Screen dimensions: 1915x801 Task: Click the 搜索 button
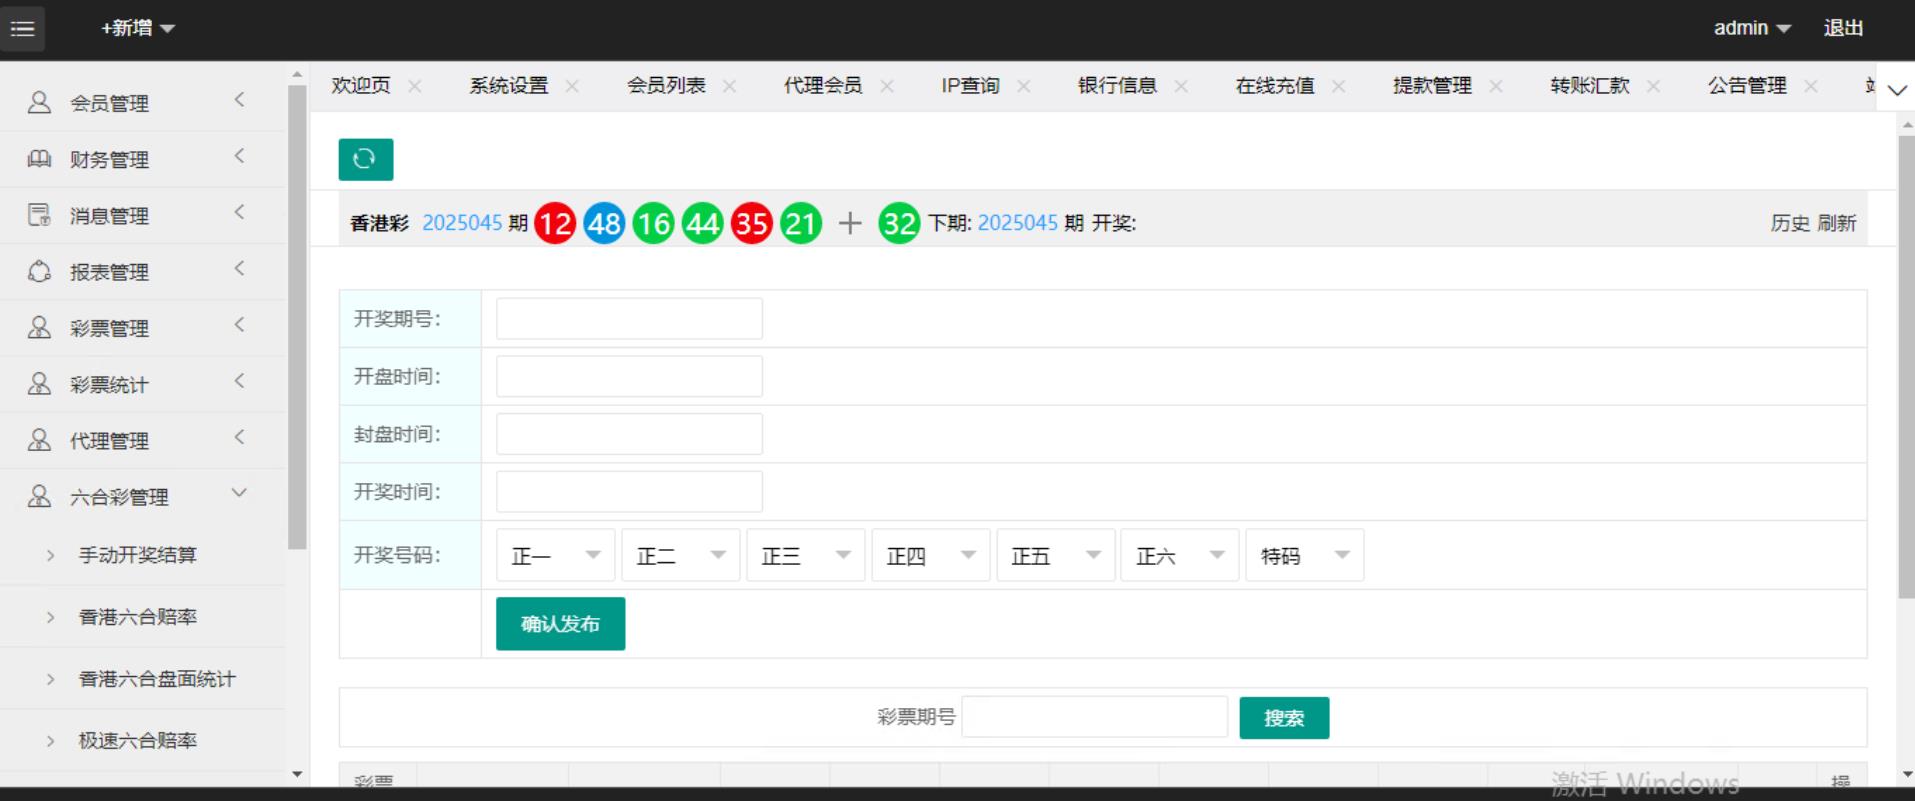[1284, 718]
